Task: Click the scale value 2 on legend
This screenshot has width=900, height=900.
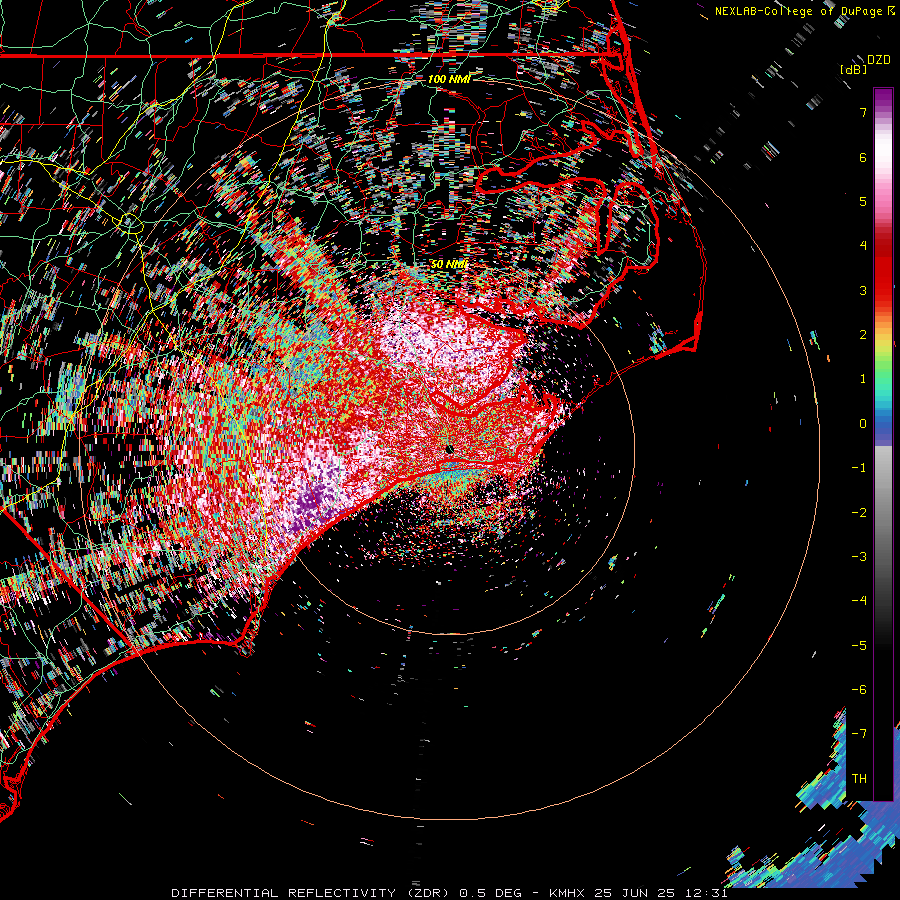Action: [x=863, y=335]
